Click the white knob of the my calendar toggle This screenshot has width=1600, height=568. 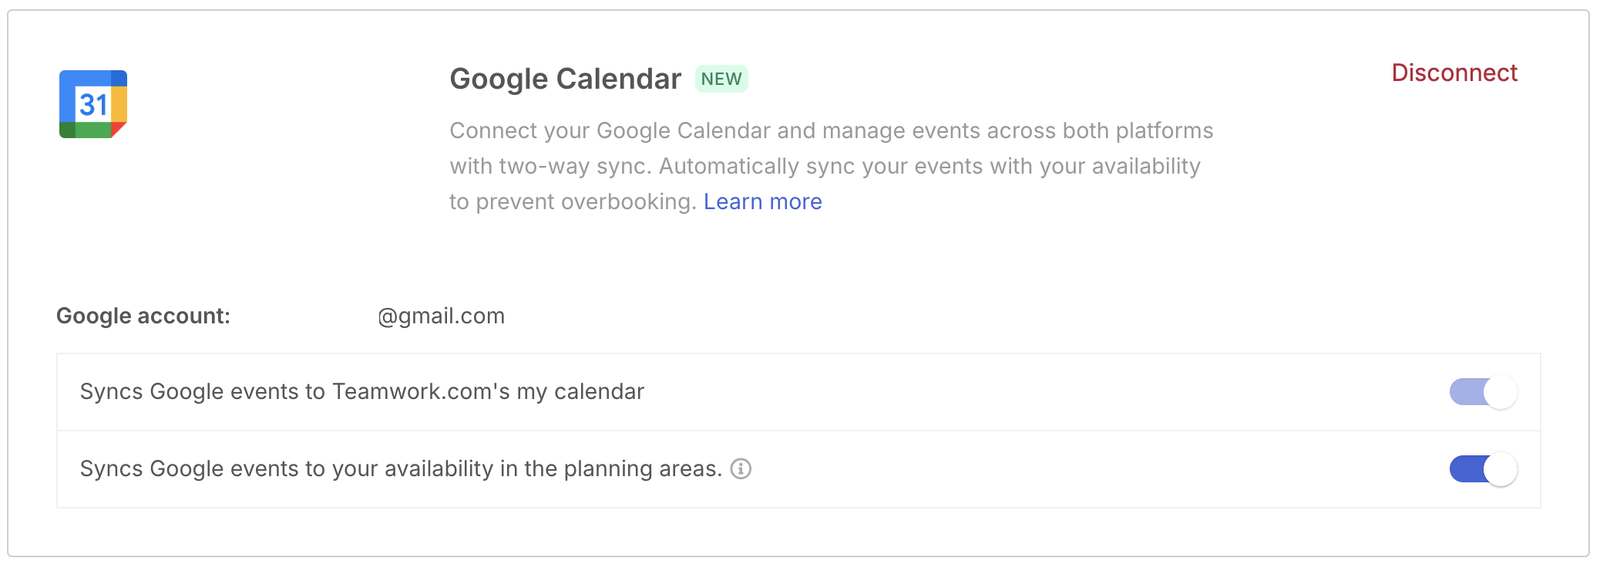tap(1500, 392)
